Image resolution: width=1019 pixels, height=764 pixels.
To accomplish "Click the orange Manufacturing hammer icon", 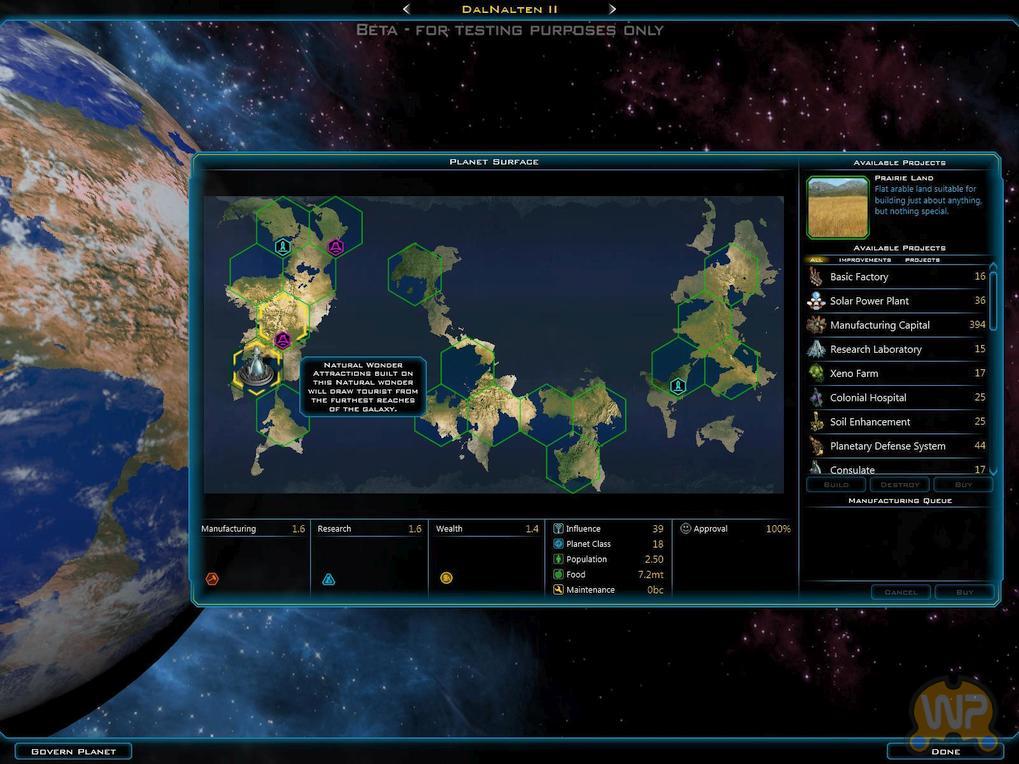I will click(x=211, y=578).
